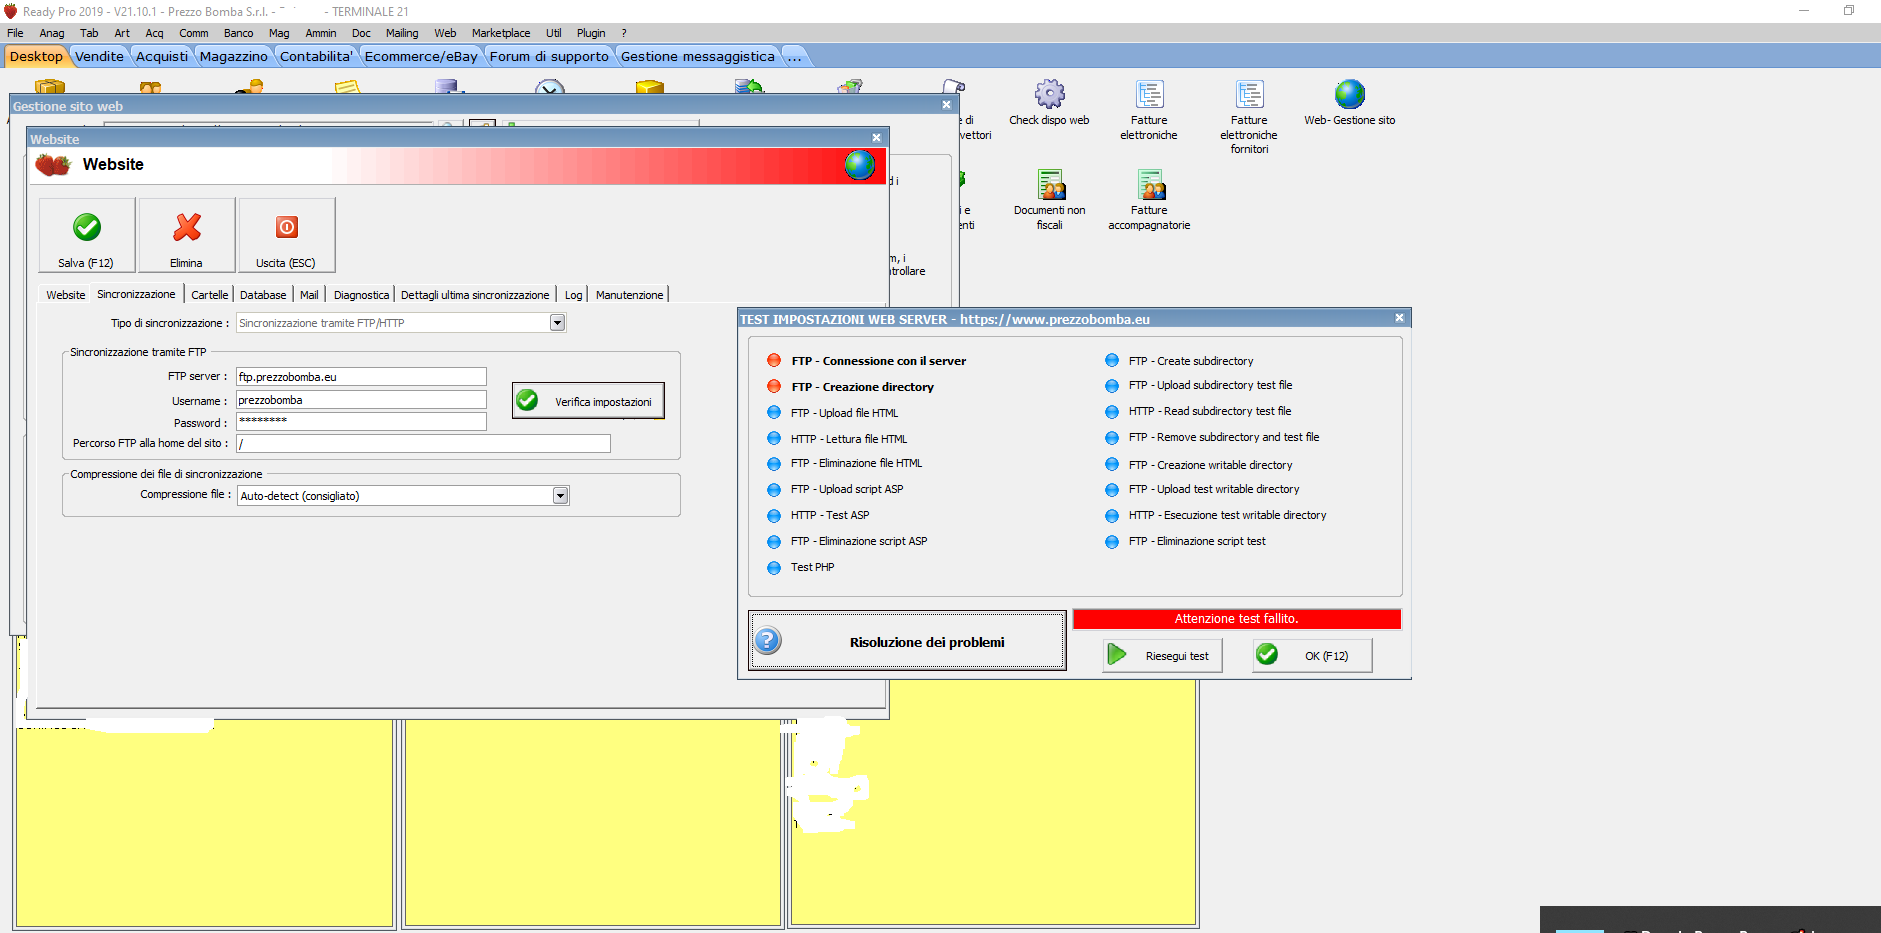Image resolution: width=1881 pixels, height=933 pixels.
Task: Click the Password input field
Action: tap(361, 421)
